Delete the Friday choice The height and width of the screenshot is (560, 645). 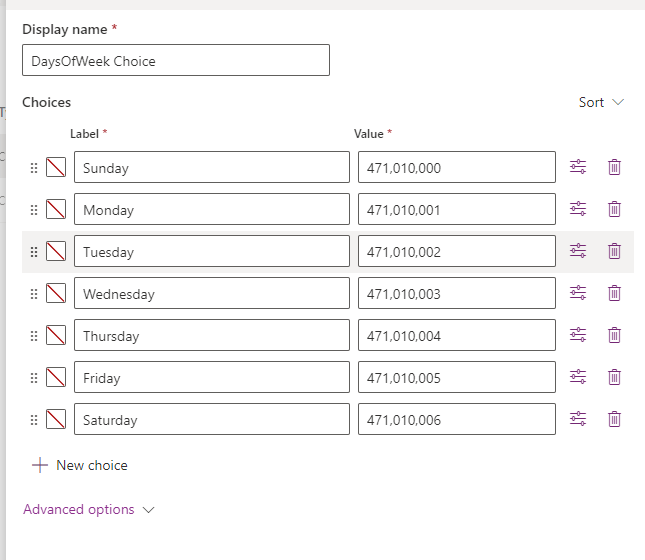614,377
